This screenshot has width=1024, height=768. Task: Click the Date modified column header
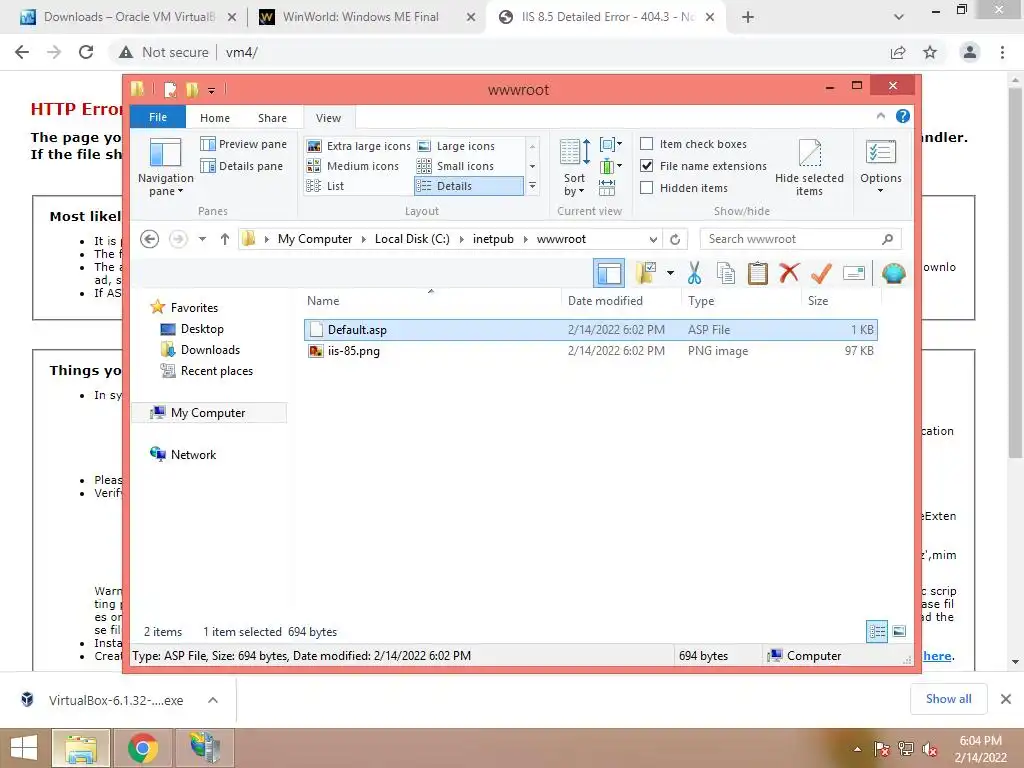[620, 300]
